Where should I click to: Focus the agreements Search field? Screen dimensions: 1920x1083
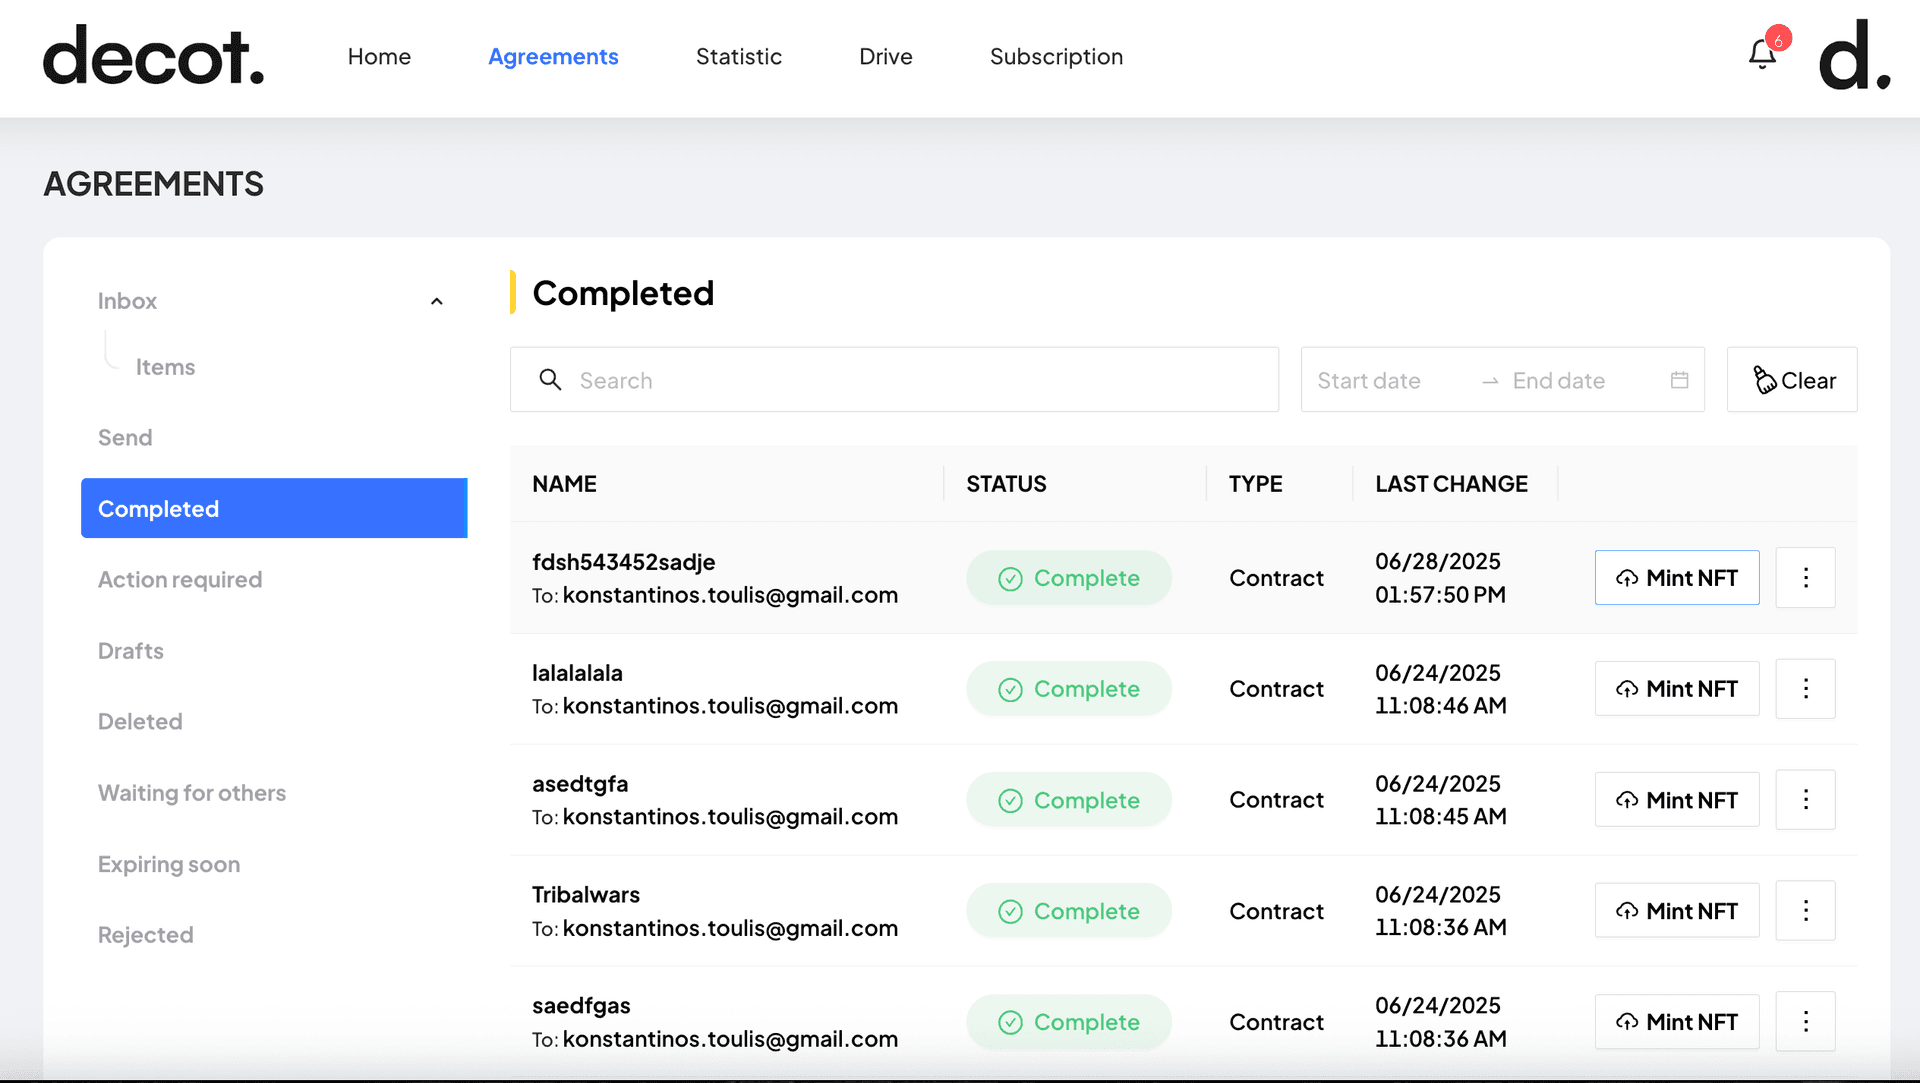click(894, 380)
